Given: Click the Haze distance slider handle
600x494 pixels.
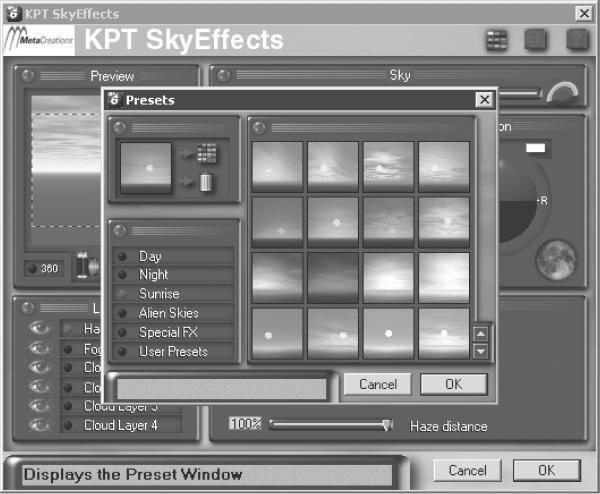Looking at the screenshot, I should (x=388, y=425).
